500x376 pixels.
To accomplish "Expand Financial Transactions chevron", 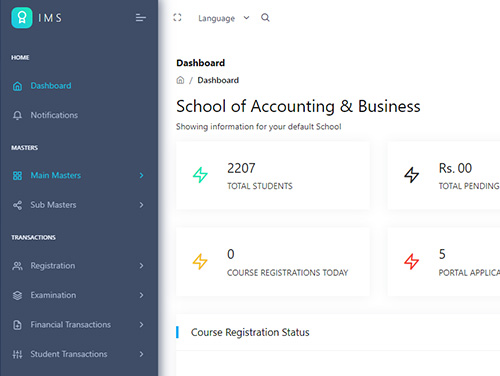I will pyautogui.click(x=141, y=325).
